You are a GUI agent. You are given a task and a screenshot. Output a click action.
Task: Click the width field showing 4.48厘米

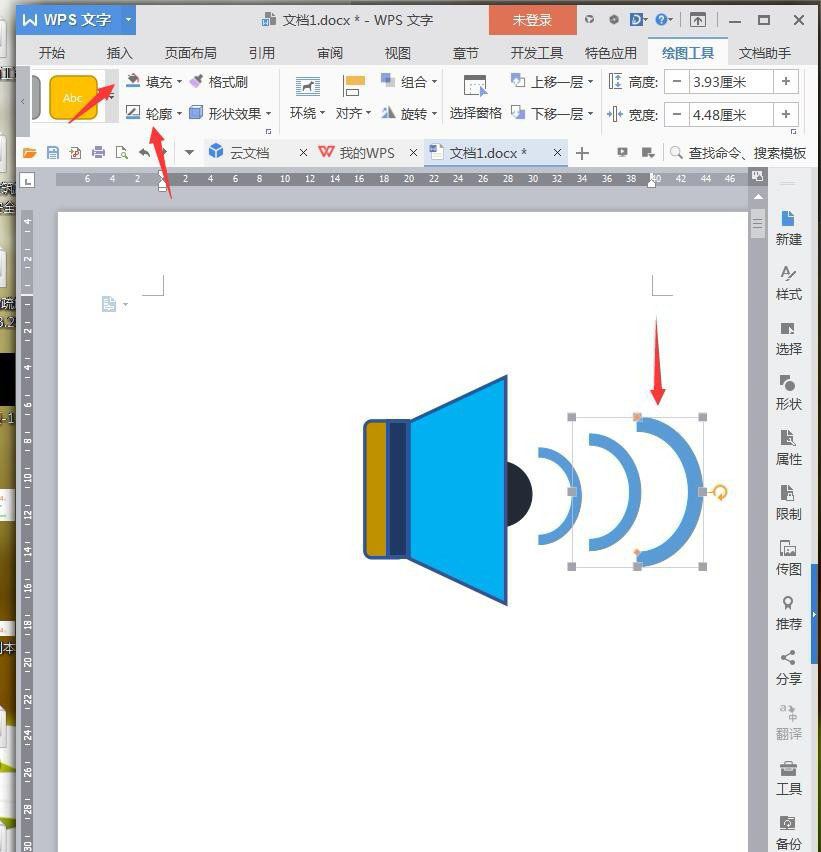(x=731, y=115)
